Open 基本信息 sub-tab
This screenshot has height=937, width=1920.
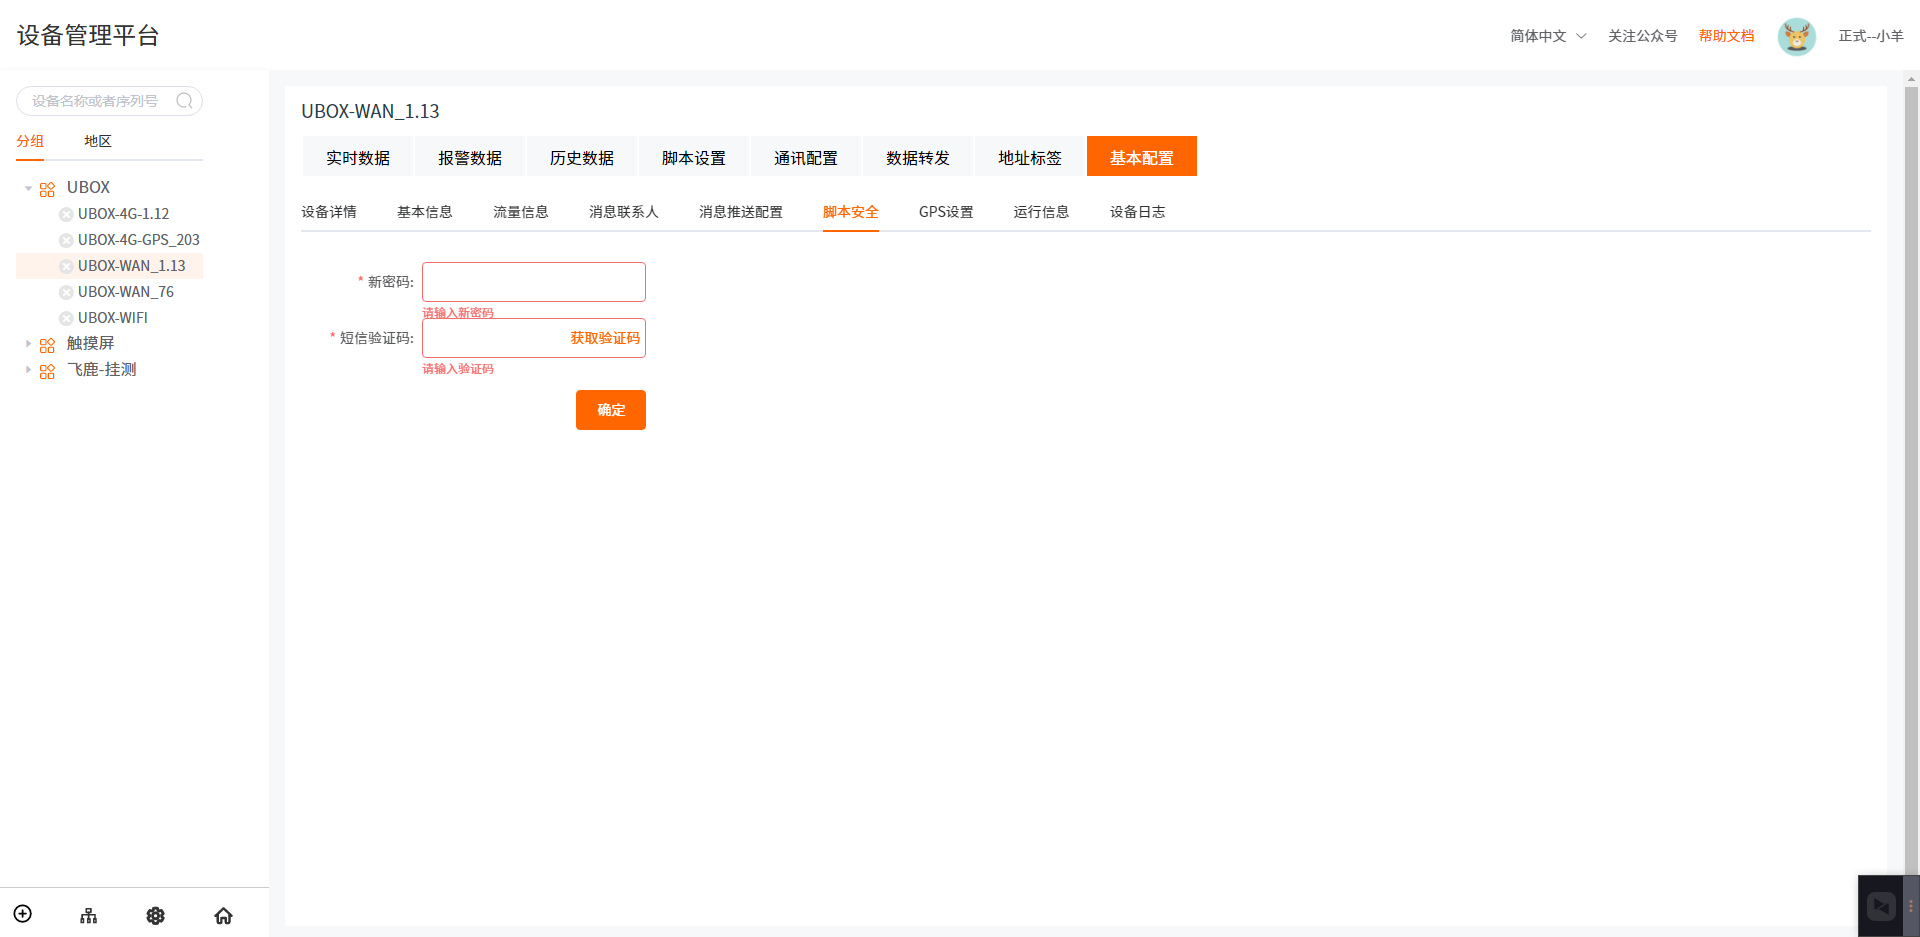(x=425, y=212)
